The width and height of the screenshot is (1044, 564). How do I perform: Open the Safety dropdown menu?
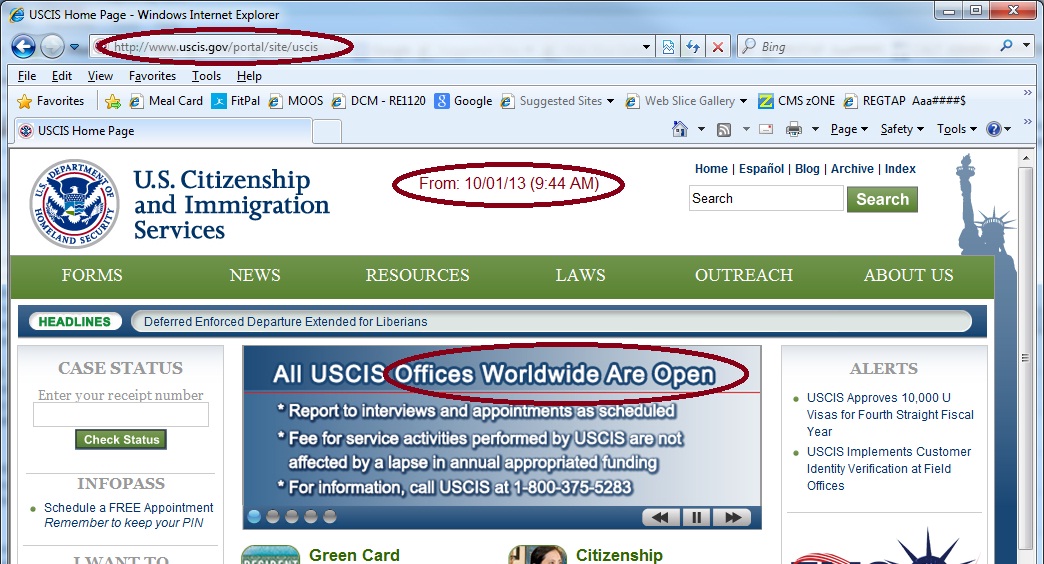click(x=902, y=129)
